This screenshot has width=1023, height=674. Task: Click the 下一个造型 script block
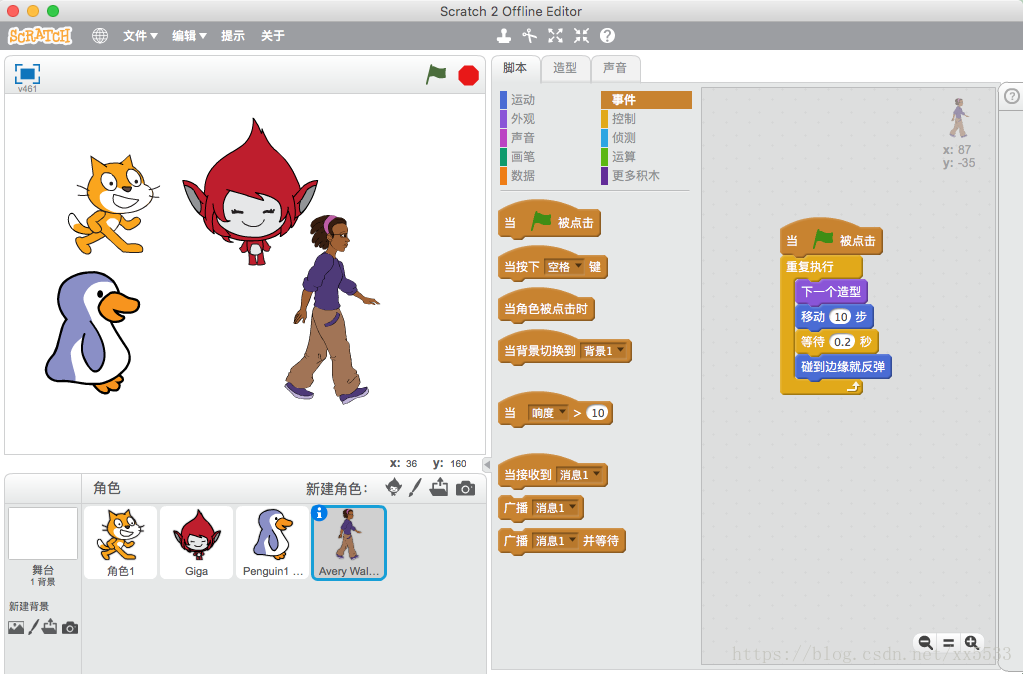point(831,292)
